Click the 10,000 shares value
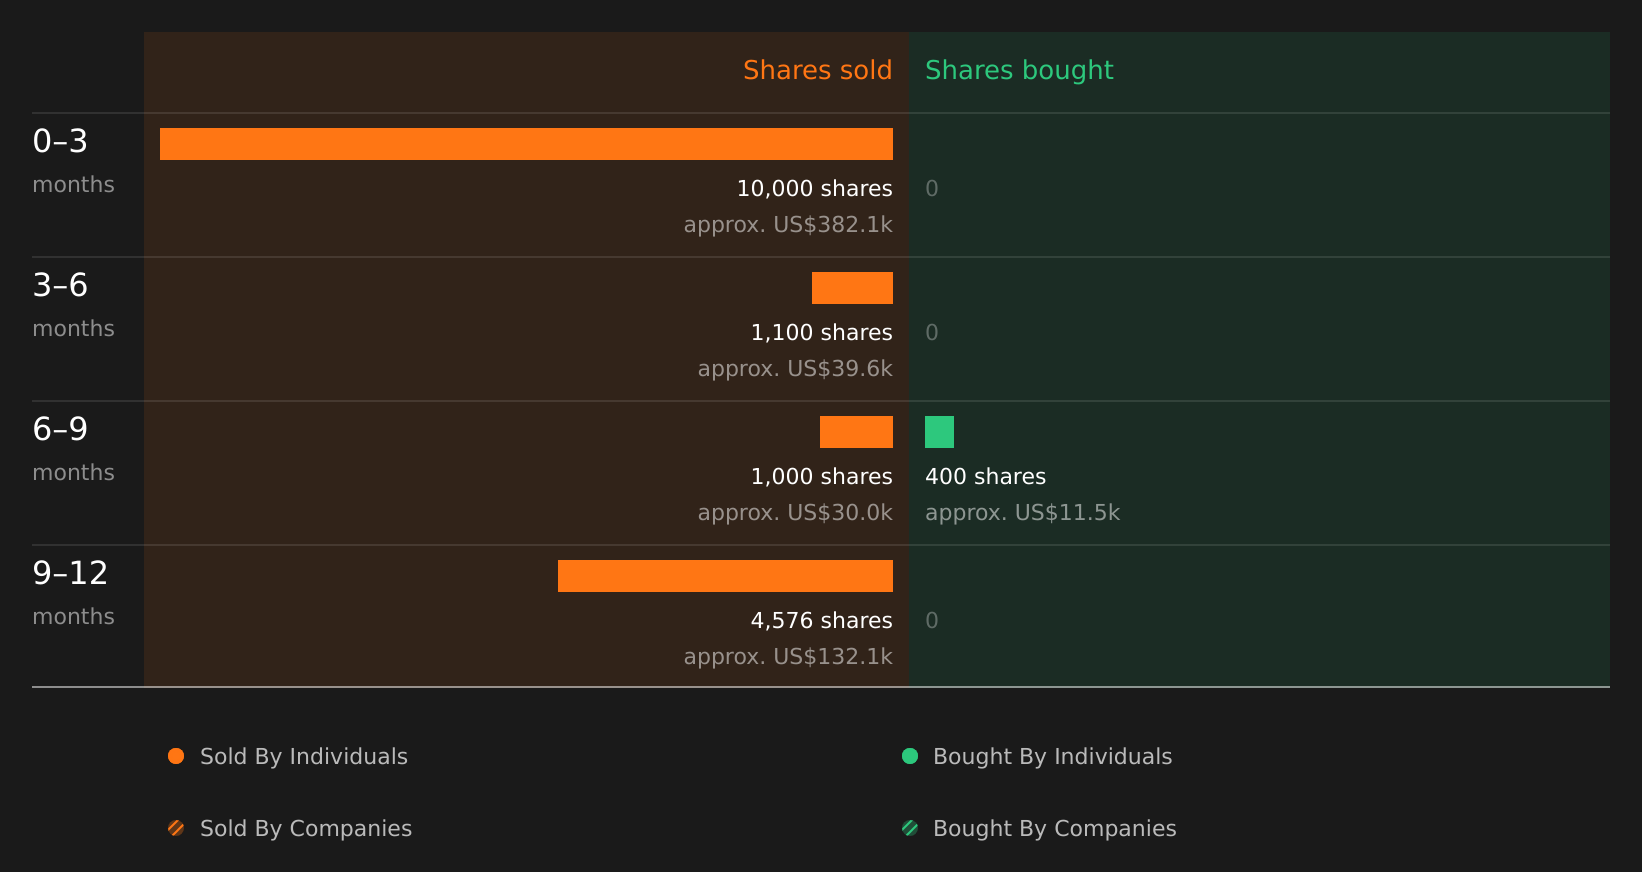Screen dimensions: 1642x872 (814, 189)
